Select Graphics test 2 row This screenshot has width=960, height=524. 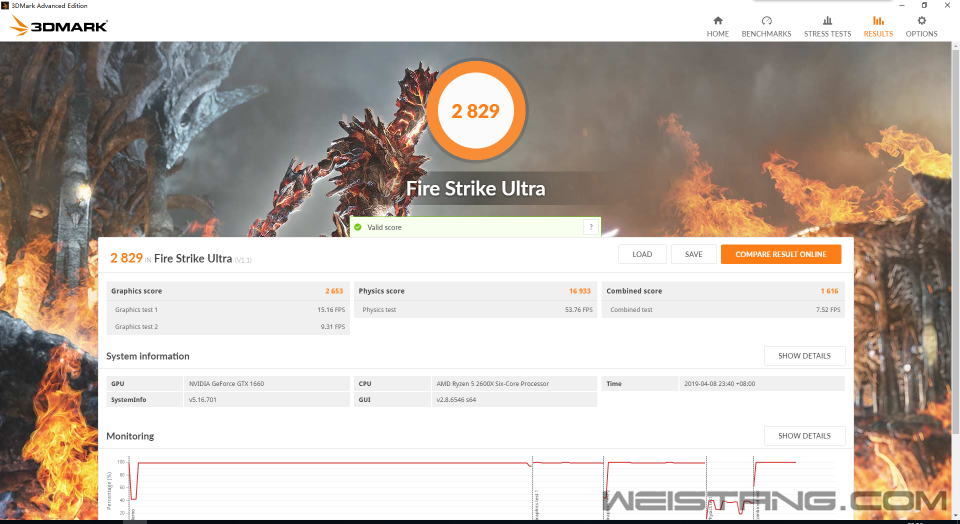(228, 327)
